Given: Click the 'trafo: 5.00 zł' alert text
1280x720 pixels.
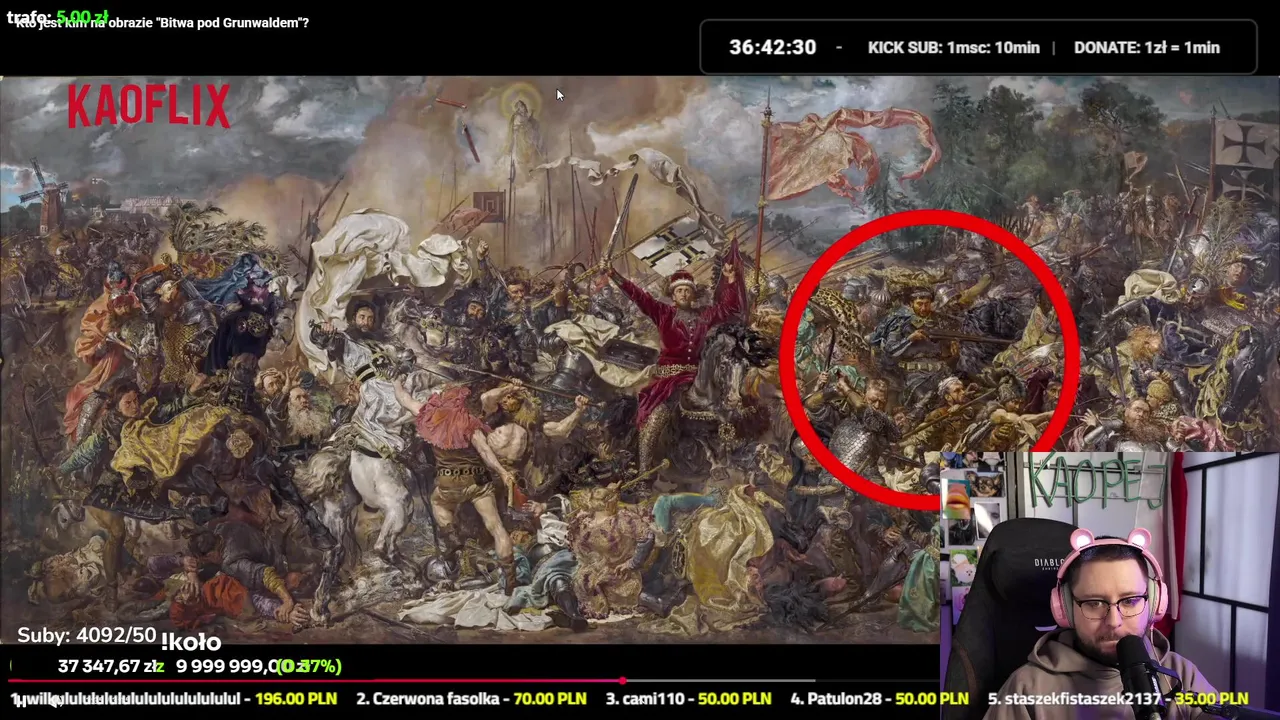Looking at the screenshot, I should coord(57,17).
